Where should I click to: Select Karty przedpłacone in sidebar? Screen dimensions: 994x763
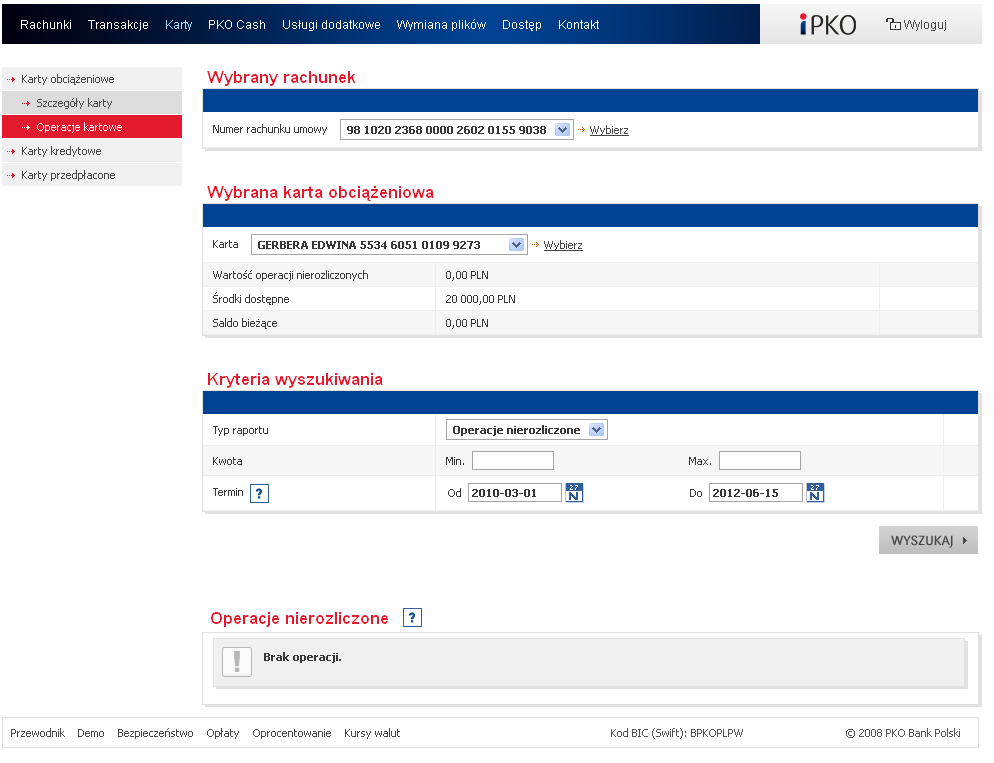(92, 175)
